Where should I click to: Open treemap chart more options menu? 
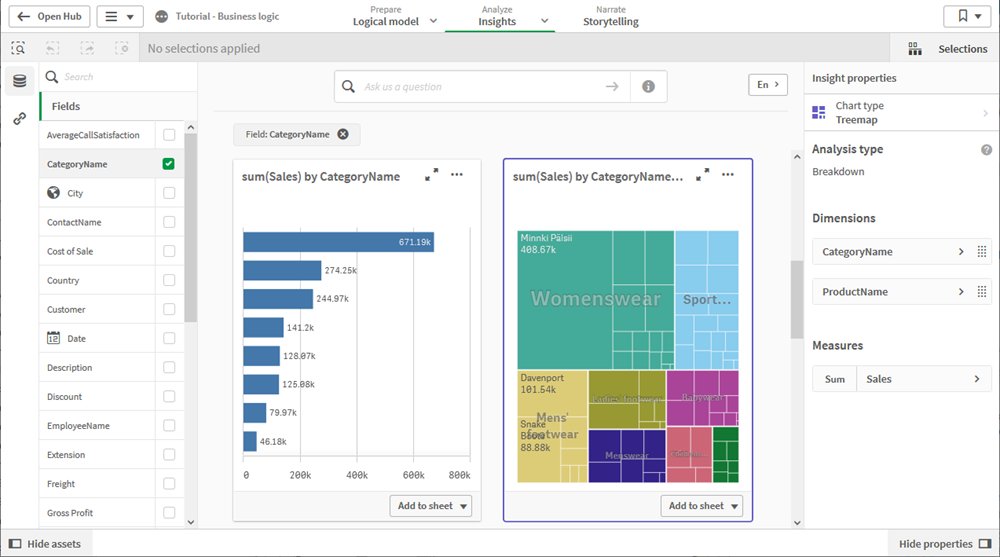(728, 175)
